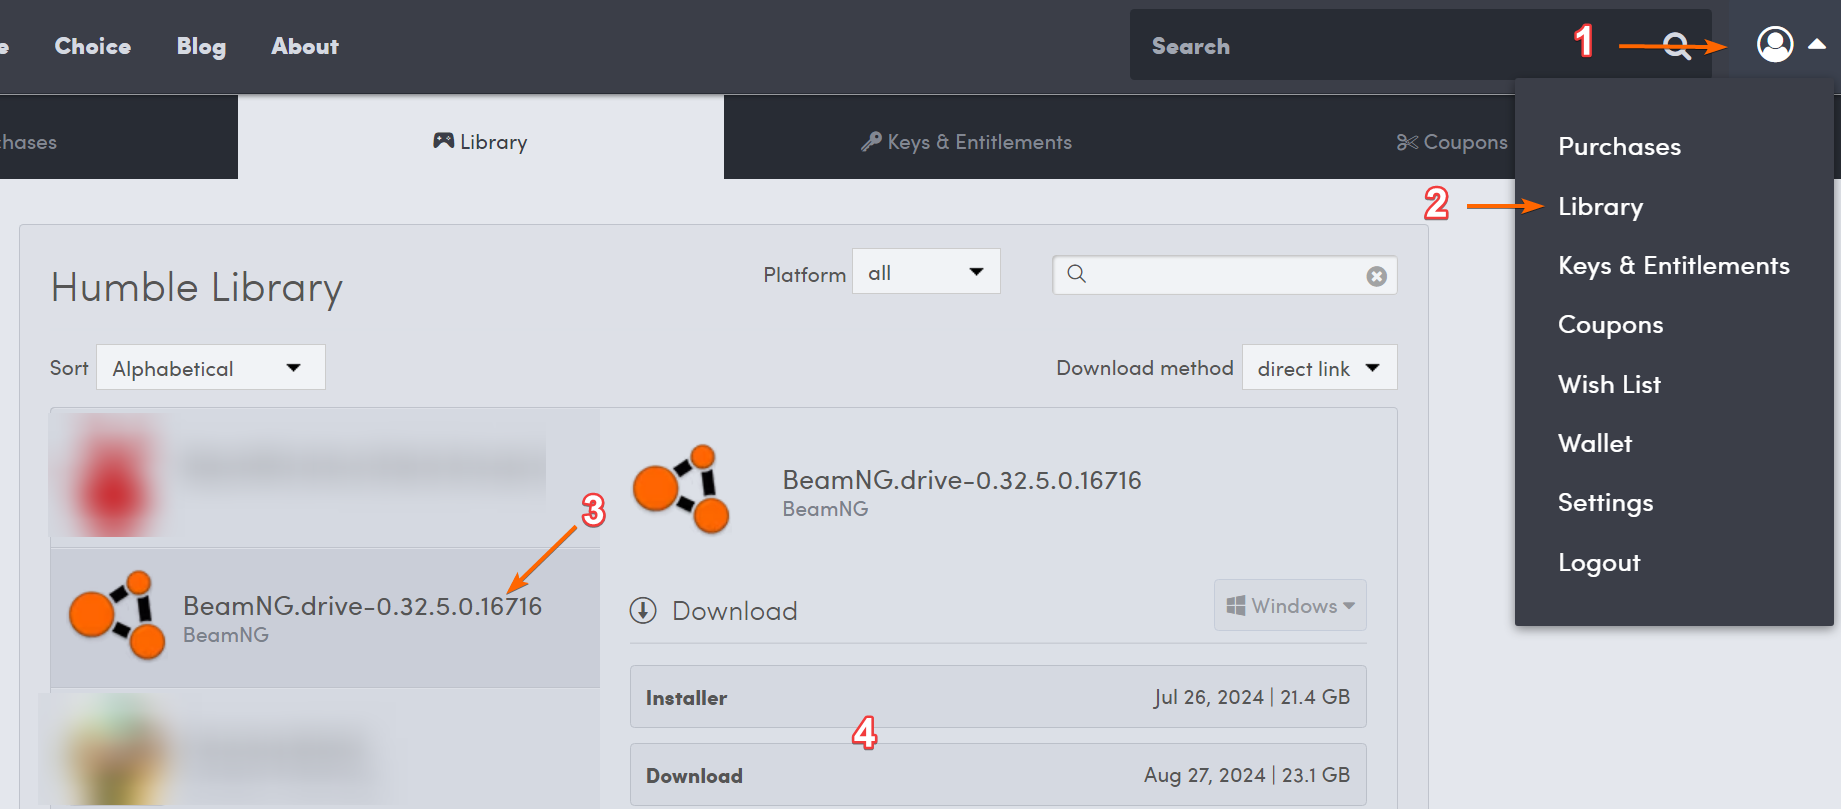Click the blurred red thumbnail library item
The image size is (1841, 809).
pos(325,477)
